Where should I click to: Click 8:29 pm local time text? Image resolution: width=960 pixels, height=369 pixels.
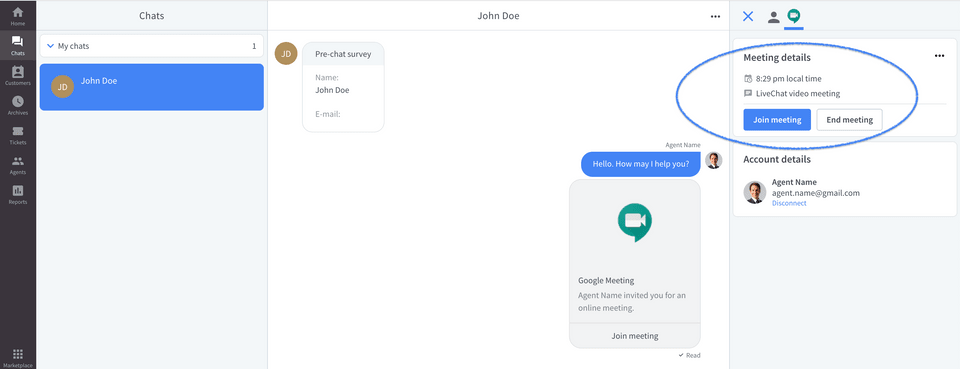789,79
